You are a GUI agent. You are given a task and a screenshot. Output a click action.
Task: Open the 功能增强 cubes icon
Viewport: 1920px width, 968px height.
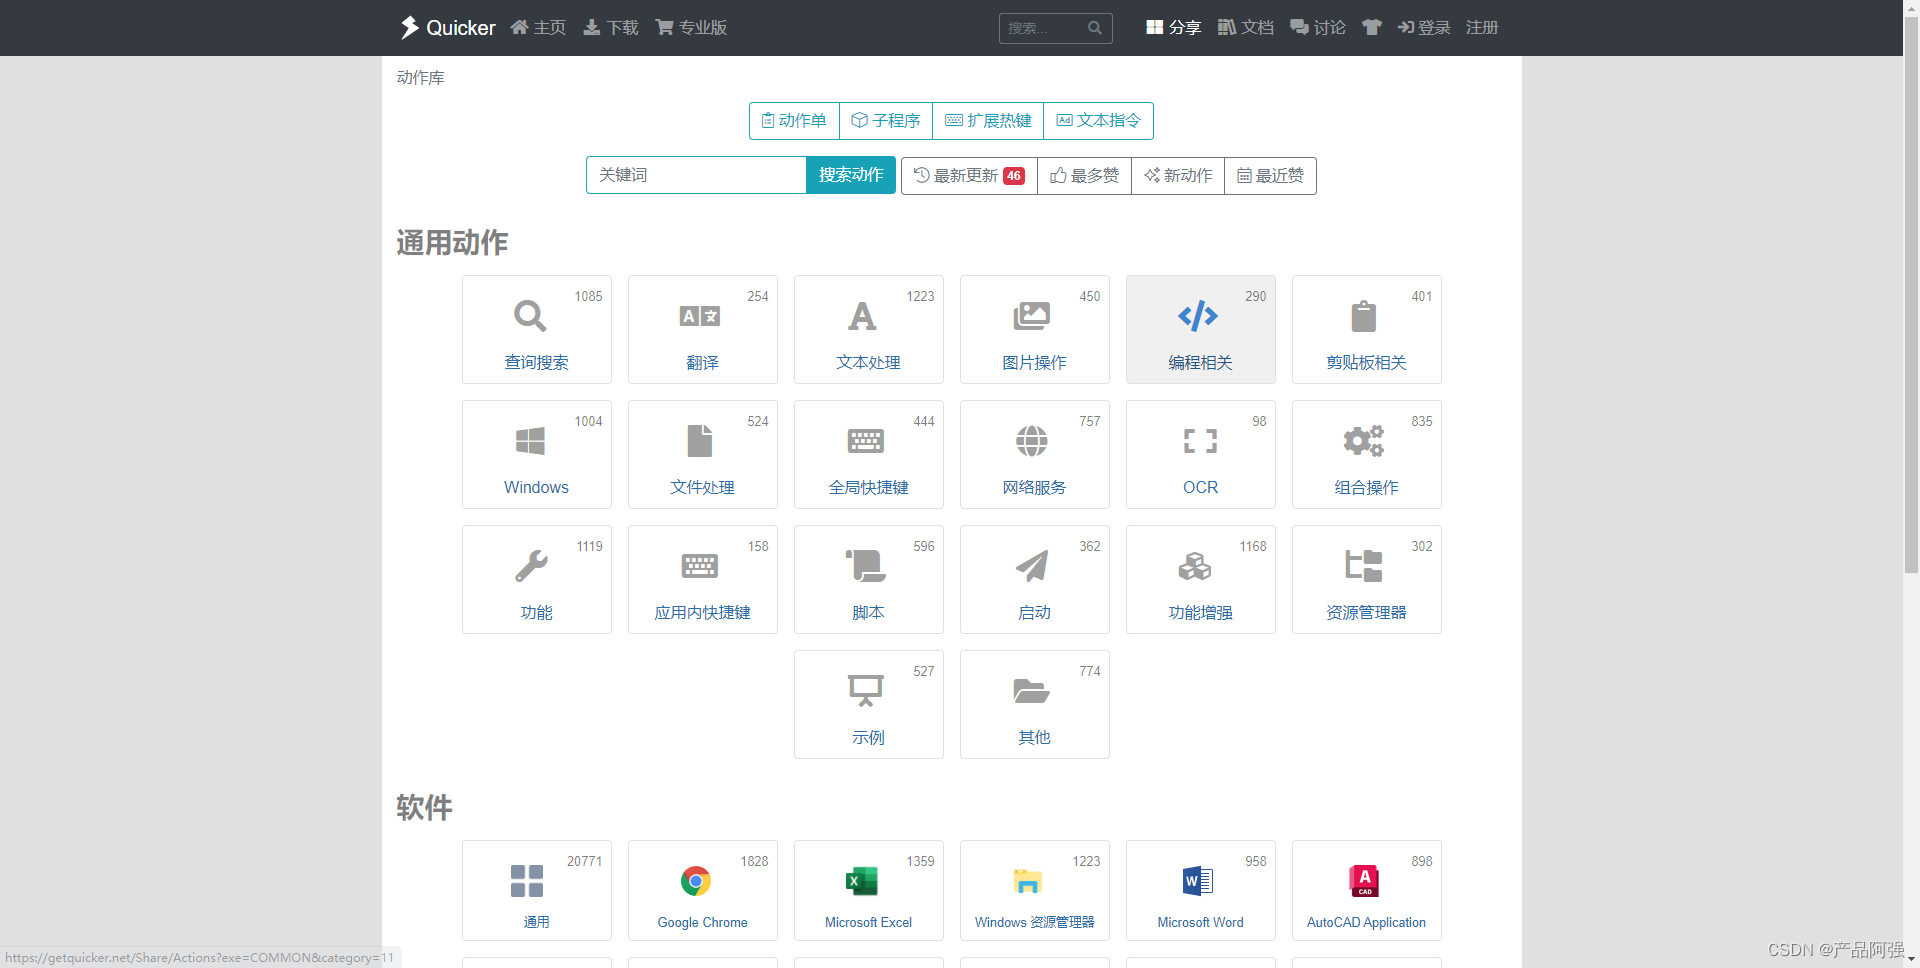[x=1195, y=566]
